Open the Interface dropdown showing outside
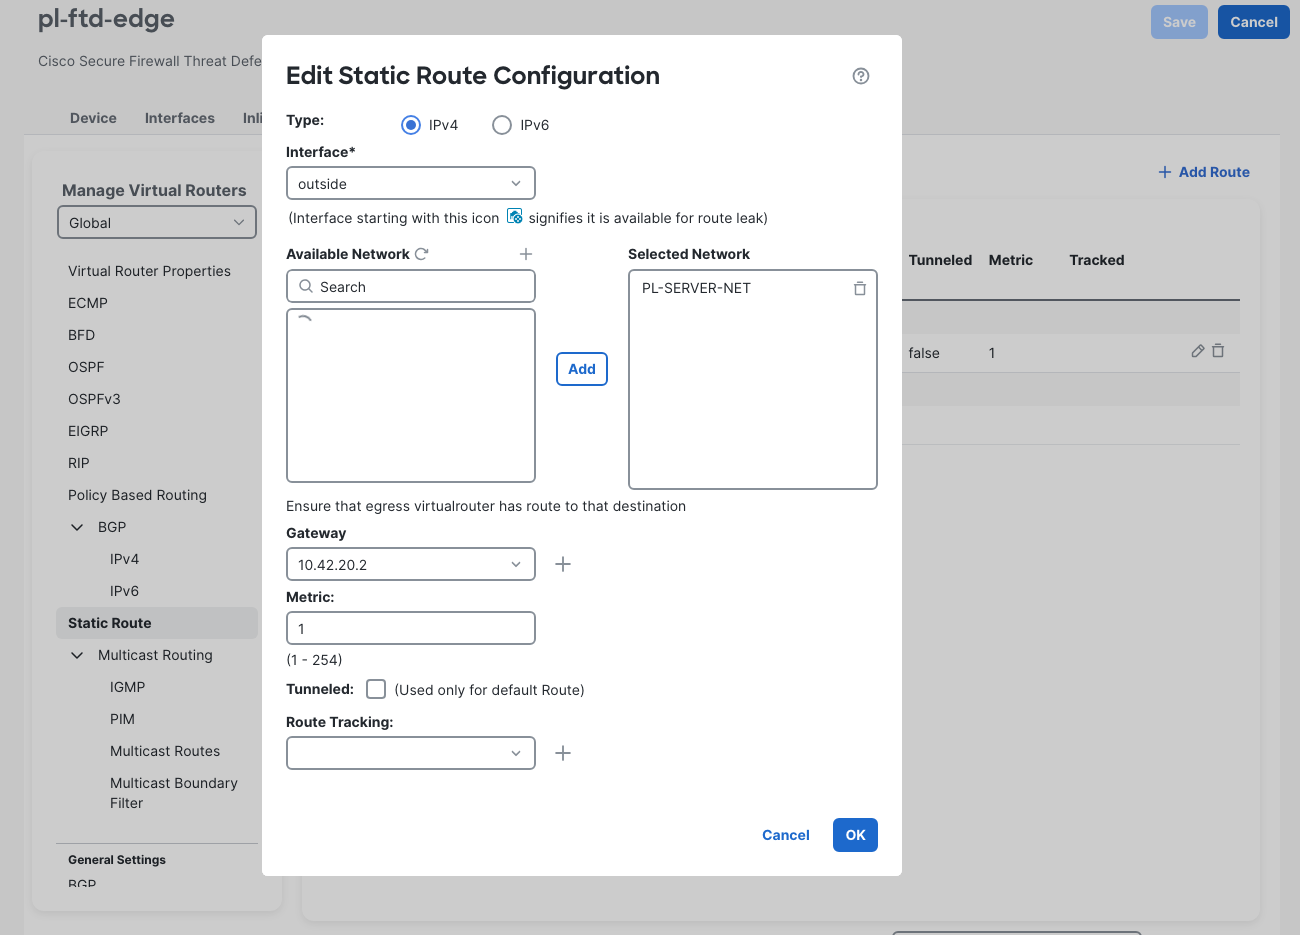This screenshot has width=1300, height=935. pos(411,183)
